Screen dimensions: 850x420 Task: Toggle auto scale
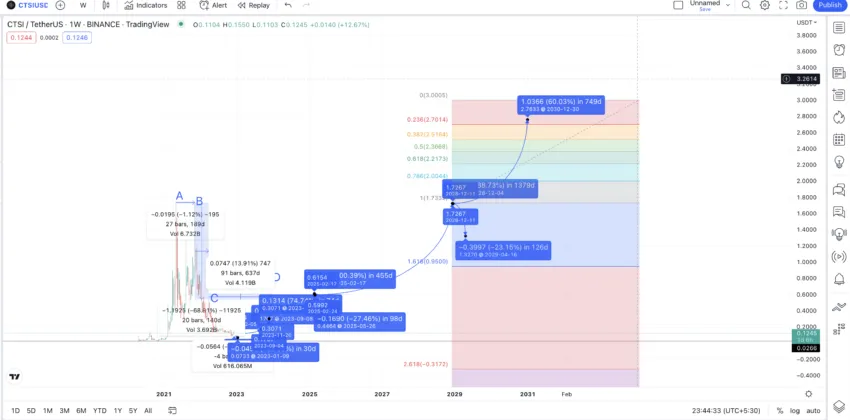pos(813,410)
